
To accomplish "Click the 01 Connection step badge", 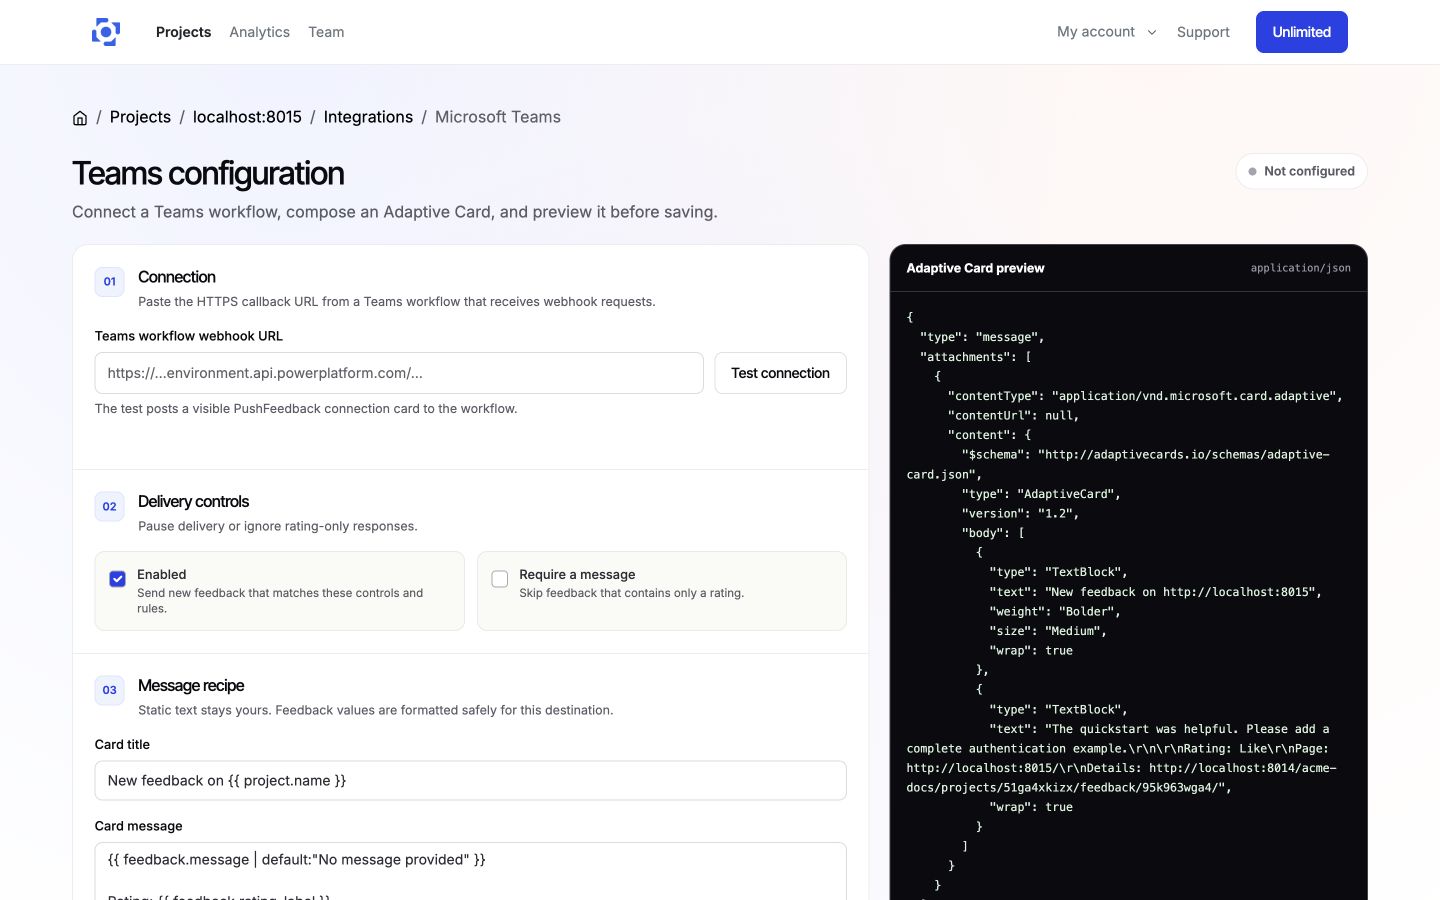I will (110, 282).
